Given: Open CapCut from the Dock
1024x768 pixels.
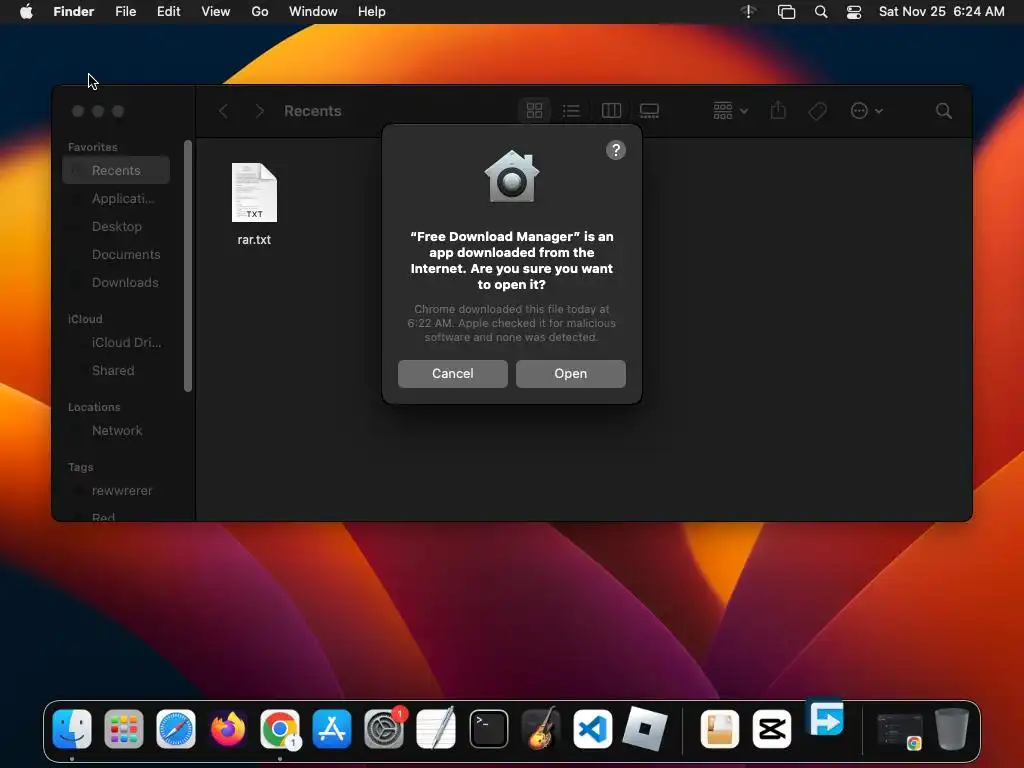Looking at the screenshot, I should click(x=772, y=728).
